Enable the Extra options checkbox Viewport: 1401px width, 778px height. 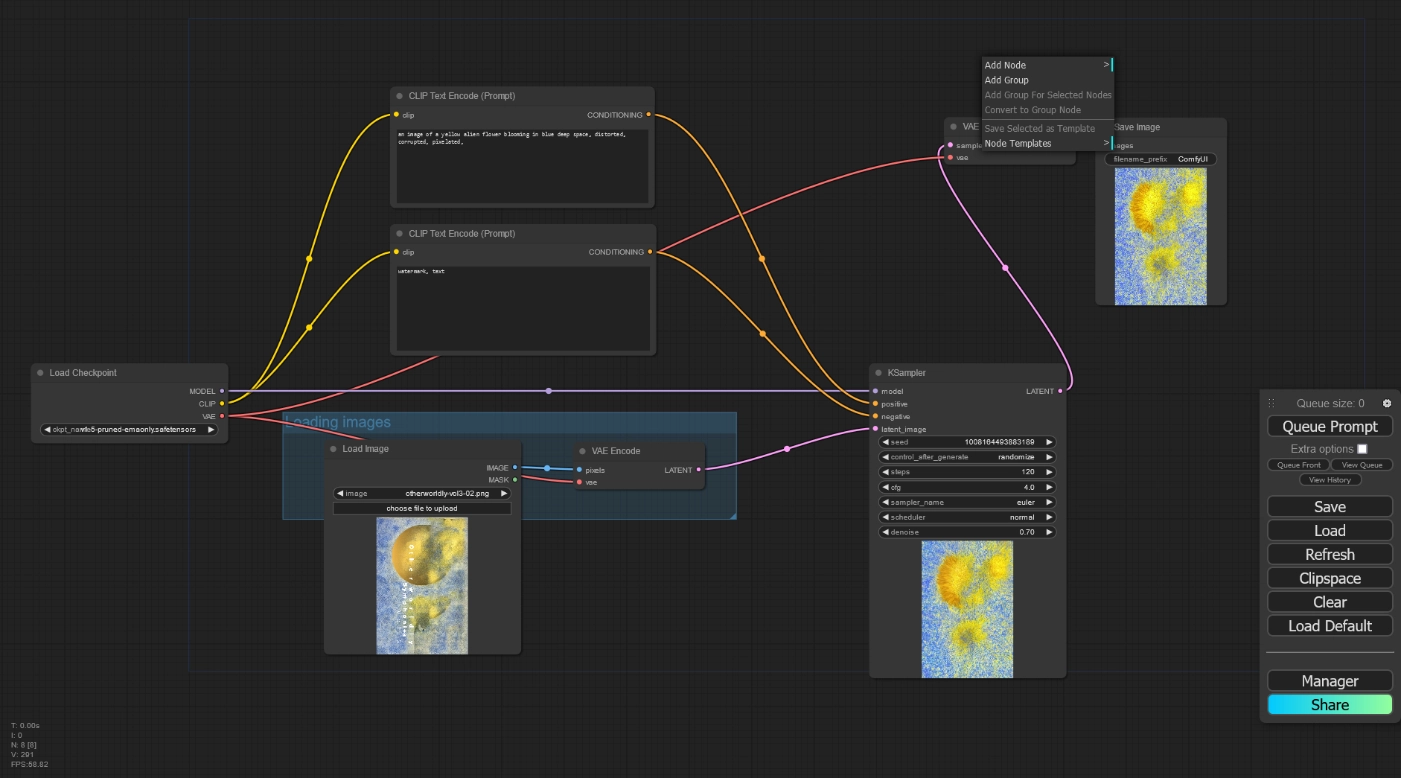click(1361, 449)
